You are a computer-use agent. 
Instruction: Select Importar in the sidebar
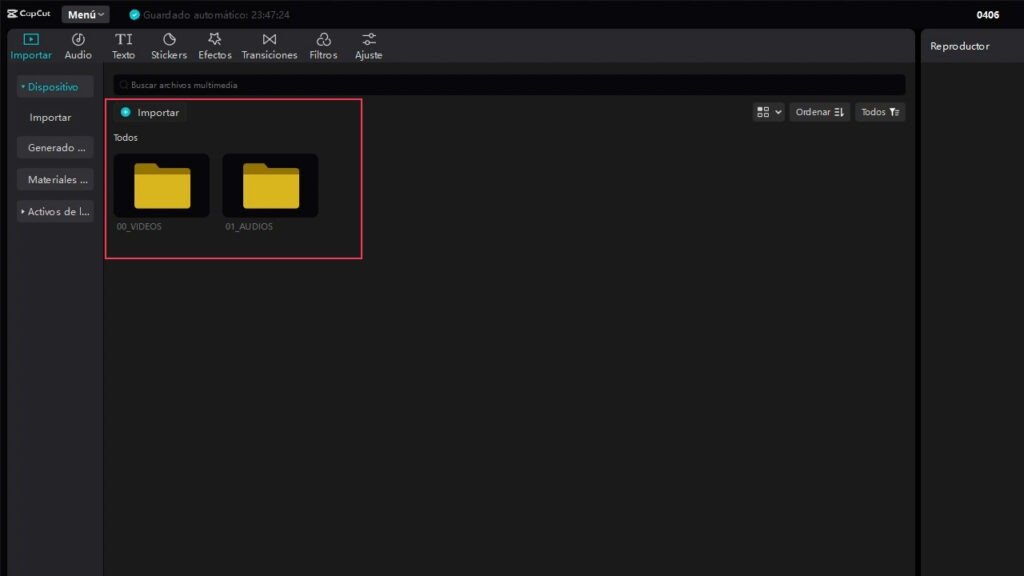pos(50,118)
